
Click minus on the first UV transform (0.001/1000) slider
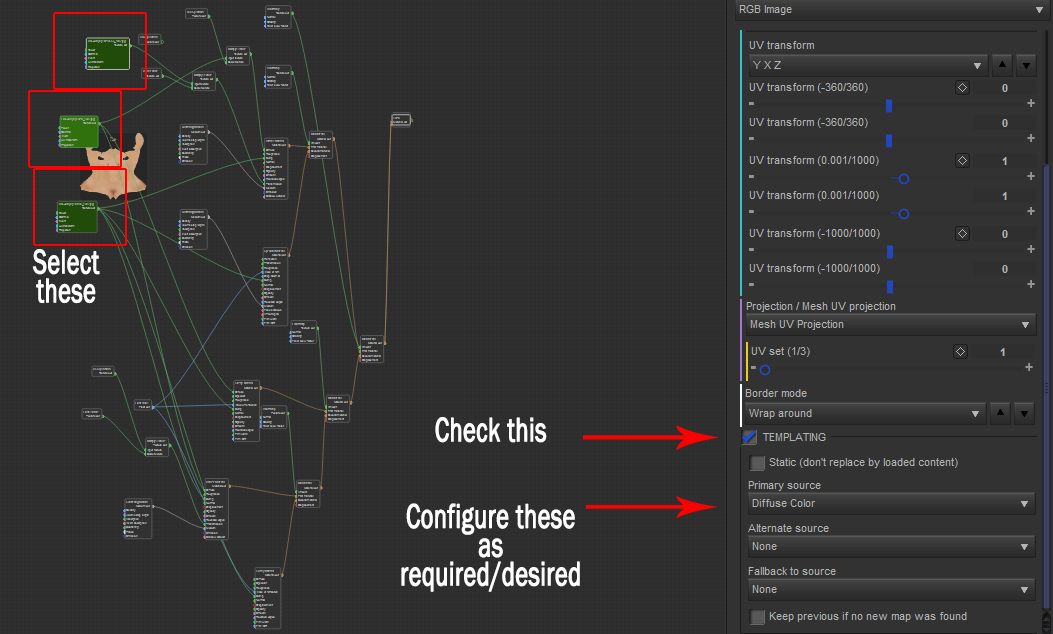pyautogui.click(x=751, y=177)
